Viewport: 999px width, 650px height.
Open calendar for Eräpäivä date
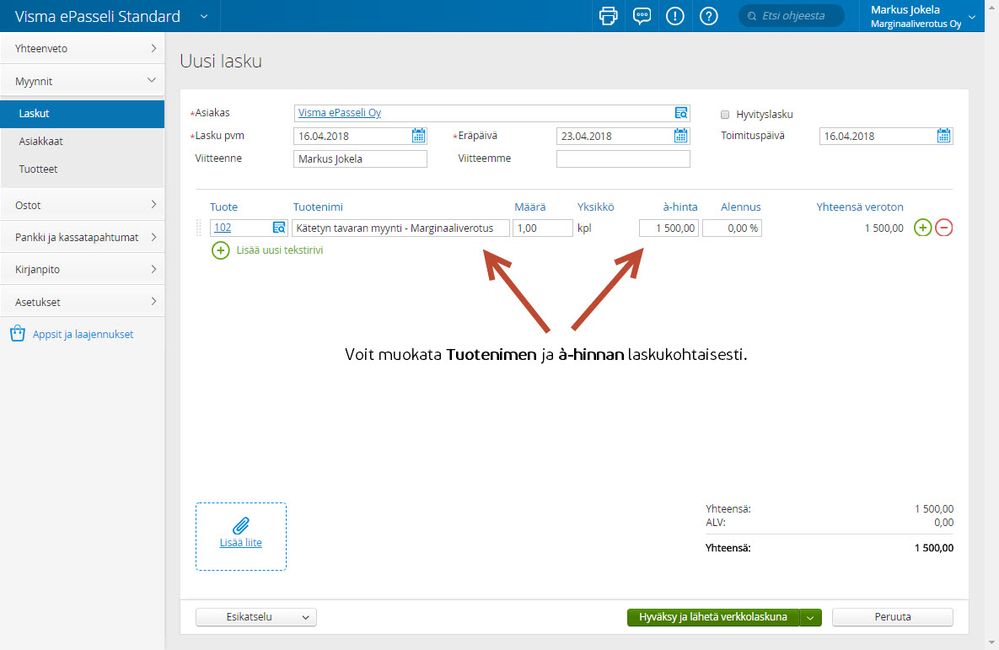(681, 136)
